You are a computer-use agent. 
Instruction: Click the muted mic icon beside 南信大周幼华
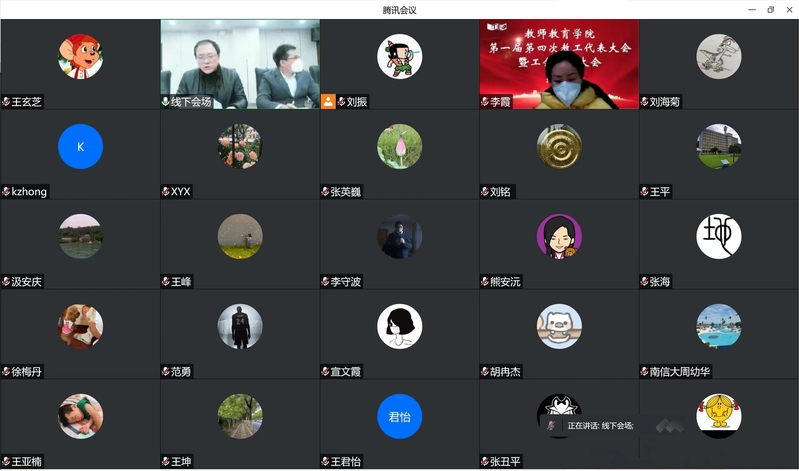coord(645,372)
